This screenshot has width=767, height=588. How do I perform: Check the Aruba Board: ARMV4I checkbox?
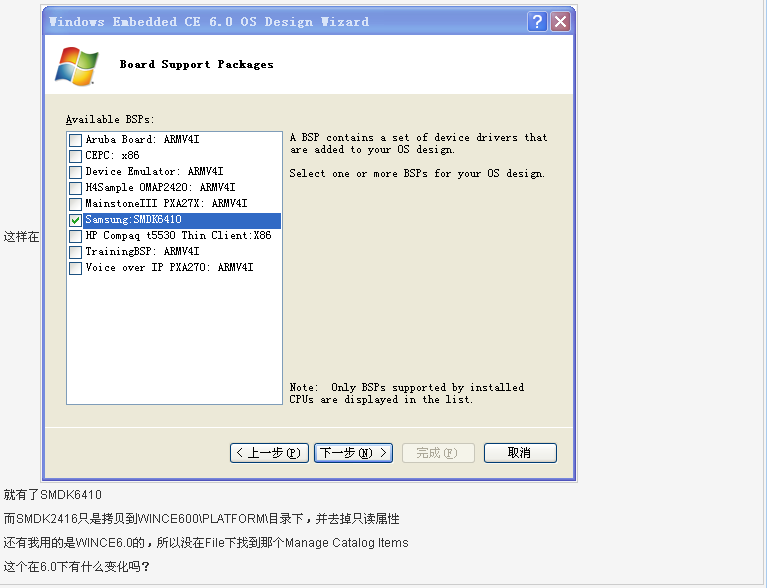click(x=75, y=140)
